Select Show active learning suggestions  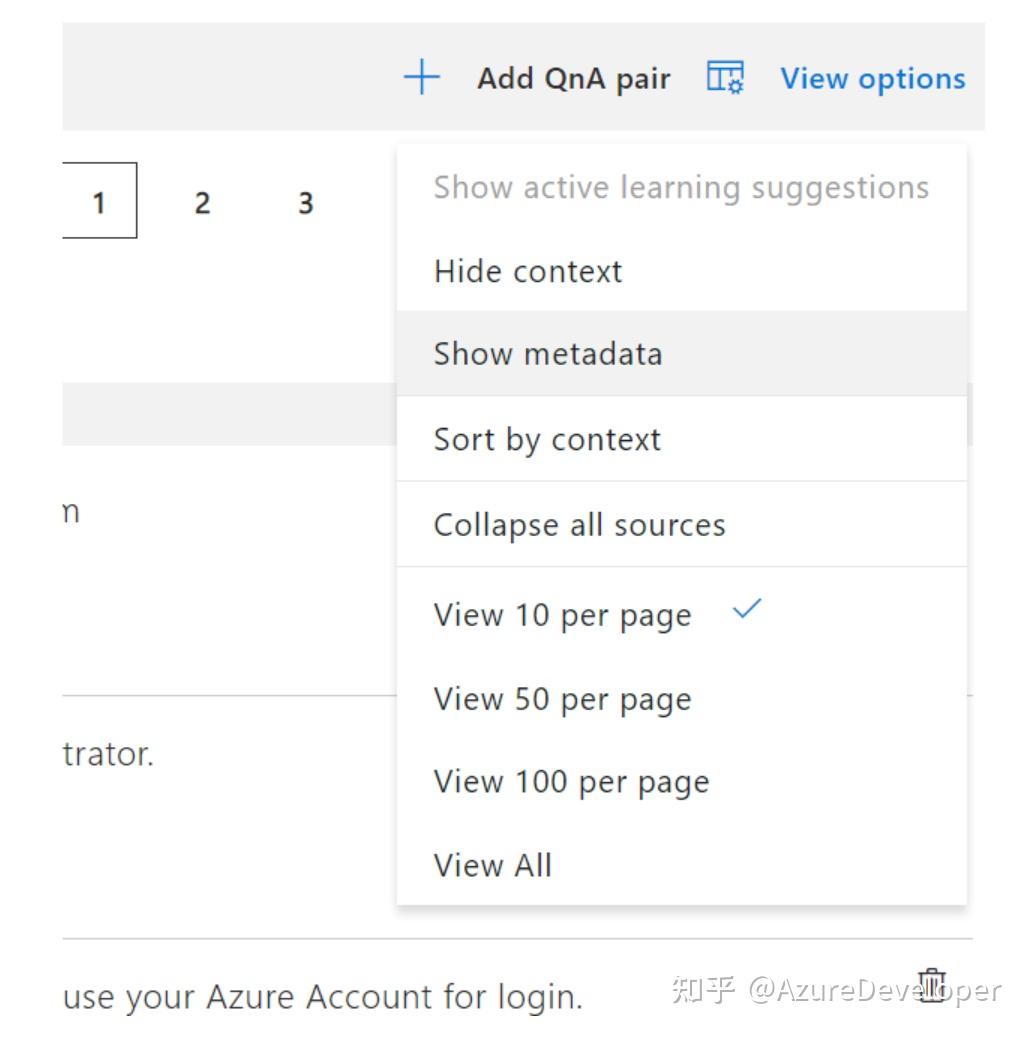point(681,188)
